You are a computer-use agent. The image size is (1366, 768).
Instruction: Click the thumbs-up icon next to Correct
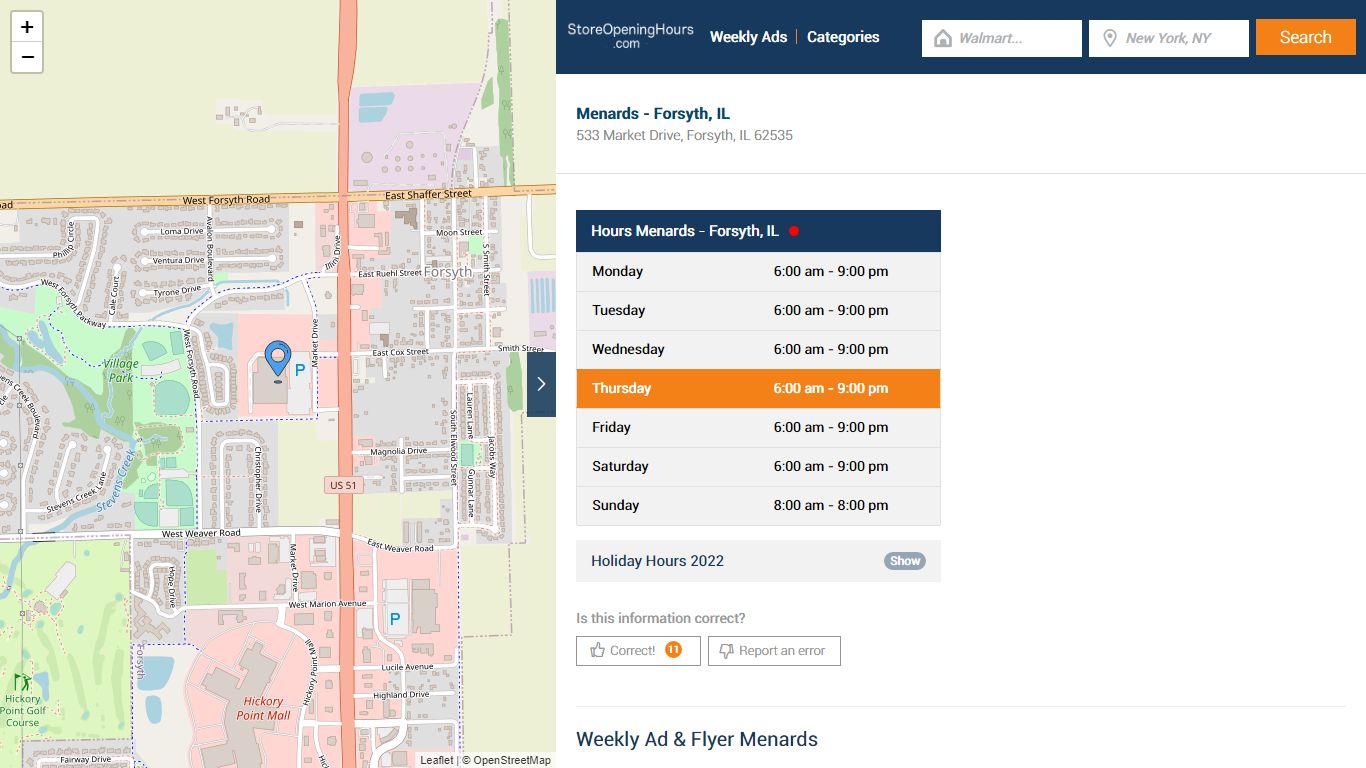tap(598, 650)
